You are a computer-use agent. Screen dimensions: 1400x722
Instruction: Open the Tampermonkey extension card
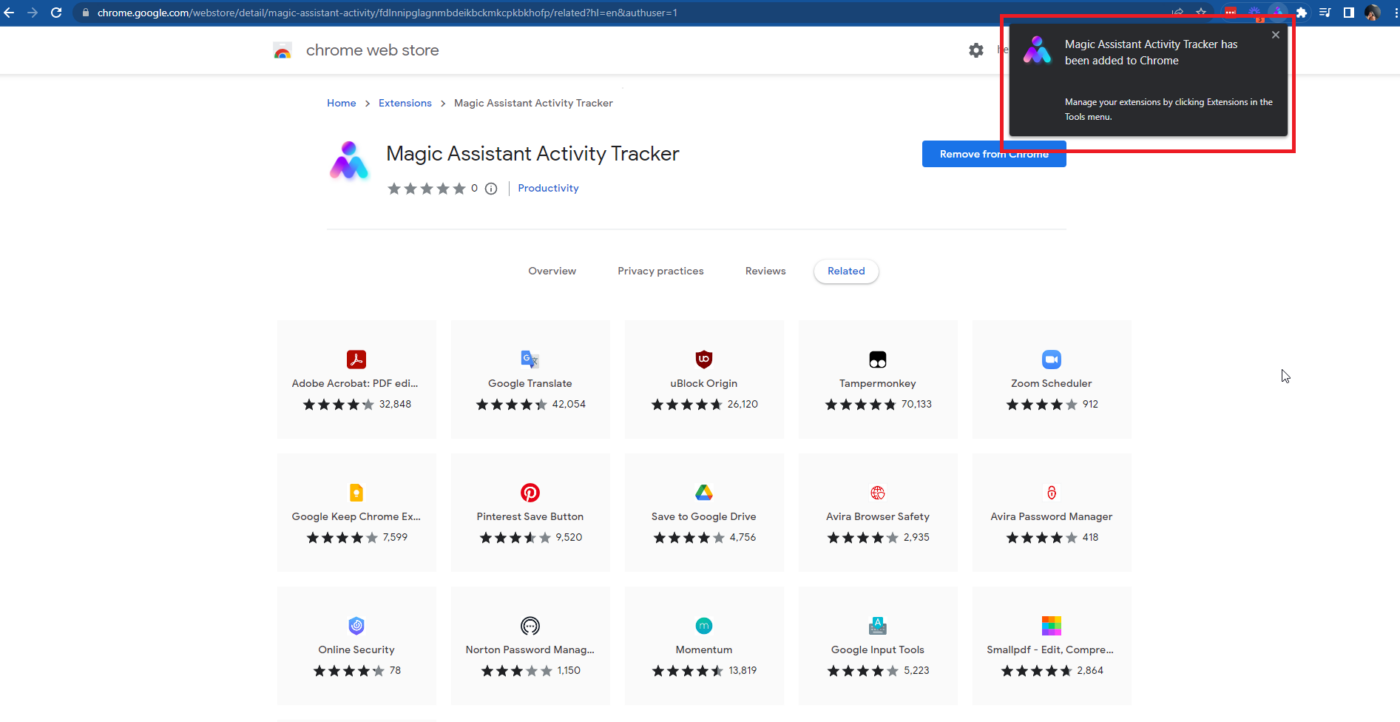(877, 379)
